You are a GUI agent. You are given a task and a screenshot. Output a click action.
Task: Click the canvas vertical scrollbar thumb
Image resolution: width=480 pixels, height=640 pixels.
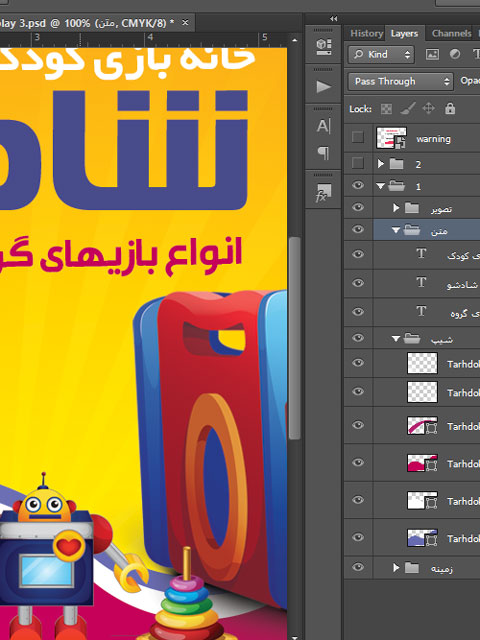295,338
